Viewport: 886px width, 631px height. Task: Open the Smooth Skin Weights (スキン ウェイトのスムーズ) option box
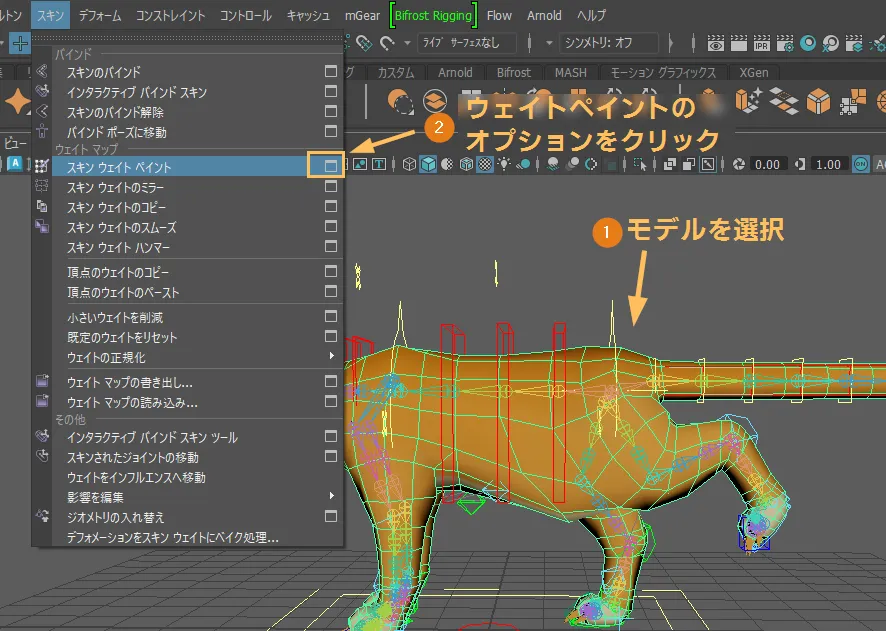(x=331, y=228)
